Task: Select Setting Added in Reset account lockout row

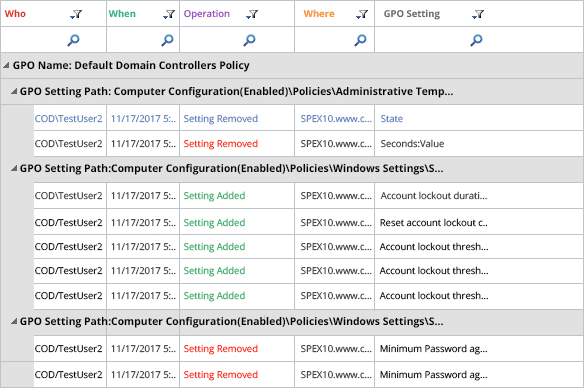Action: pyautogui.click(x=214, y=223)
